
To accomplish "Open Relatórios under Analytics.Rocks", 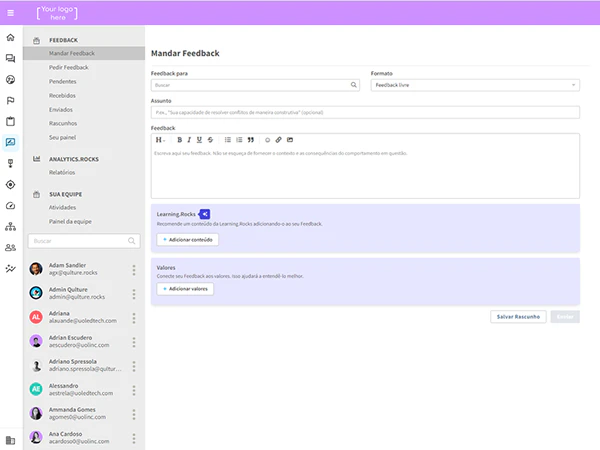I will pyautogui.click(x=62, y=172).
